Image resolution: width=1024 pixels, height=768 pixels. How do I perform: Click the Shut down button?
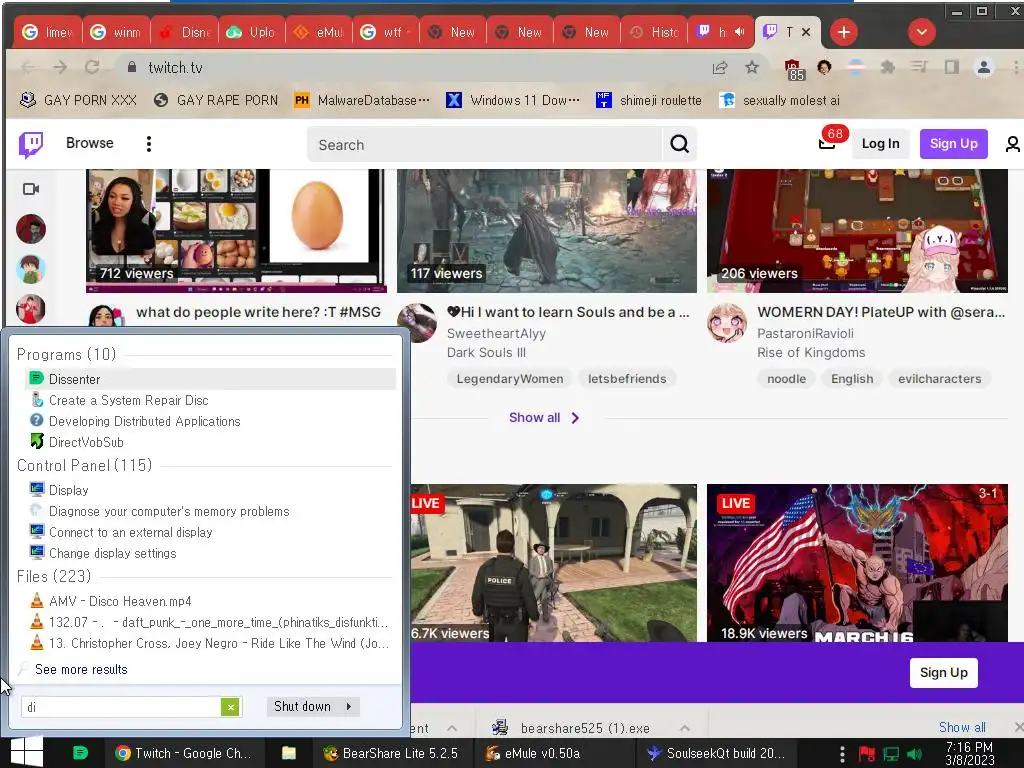point(302,706)
